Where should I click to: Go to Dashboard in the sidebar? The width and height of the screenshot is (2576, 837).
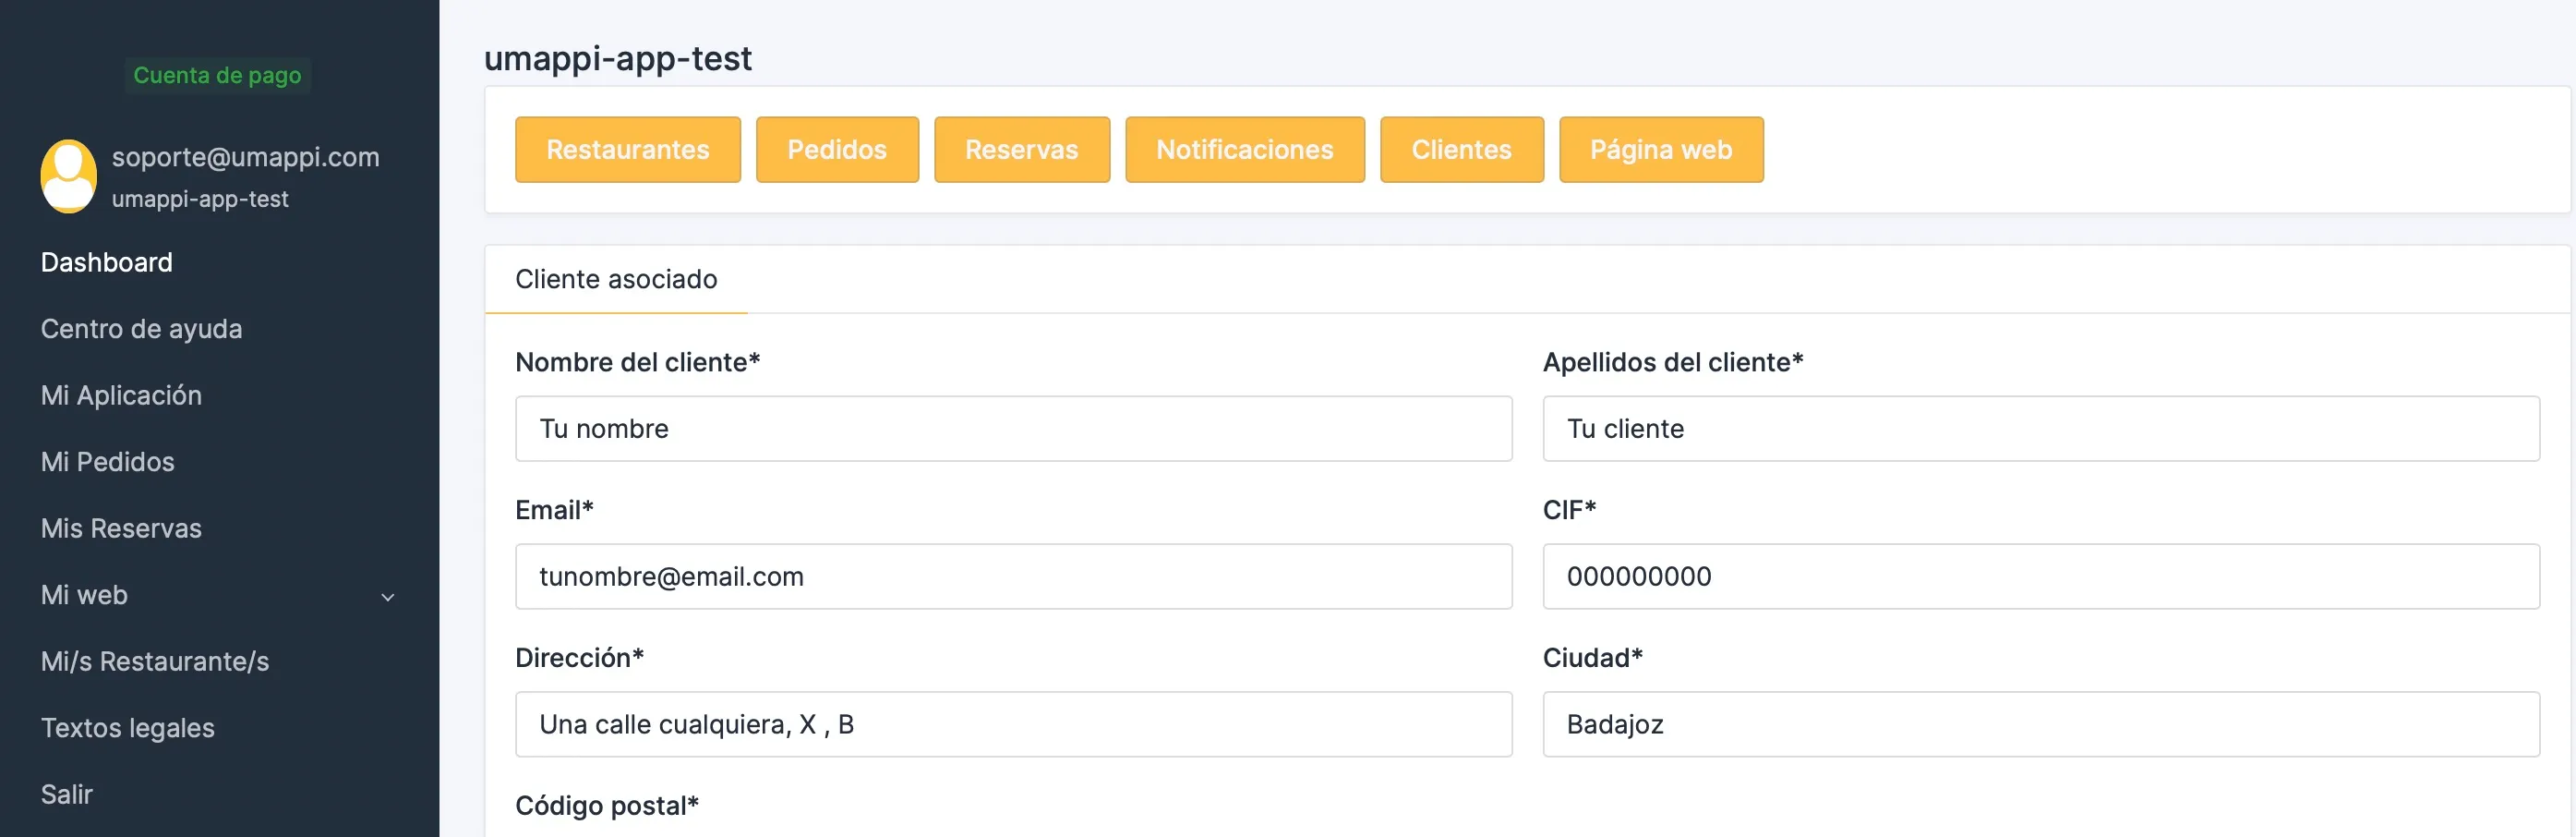pos(107,262)
